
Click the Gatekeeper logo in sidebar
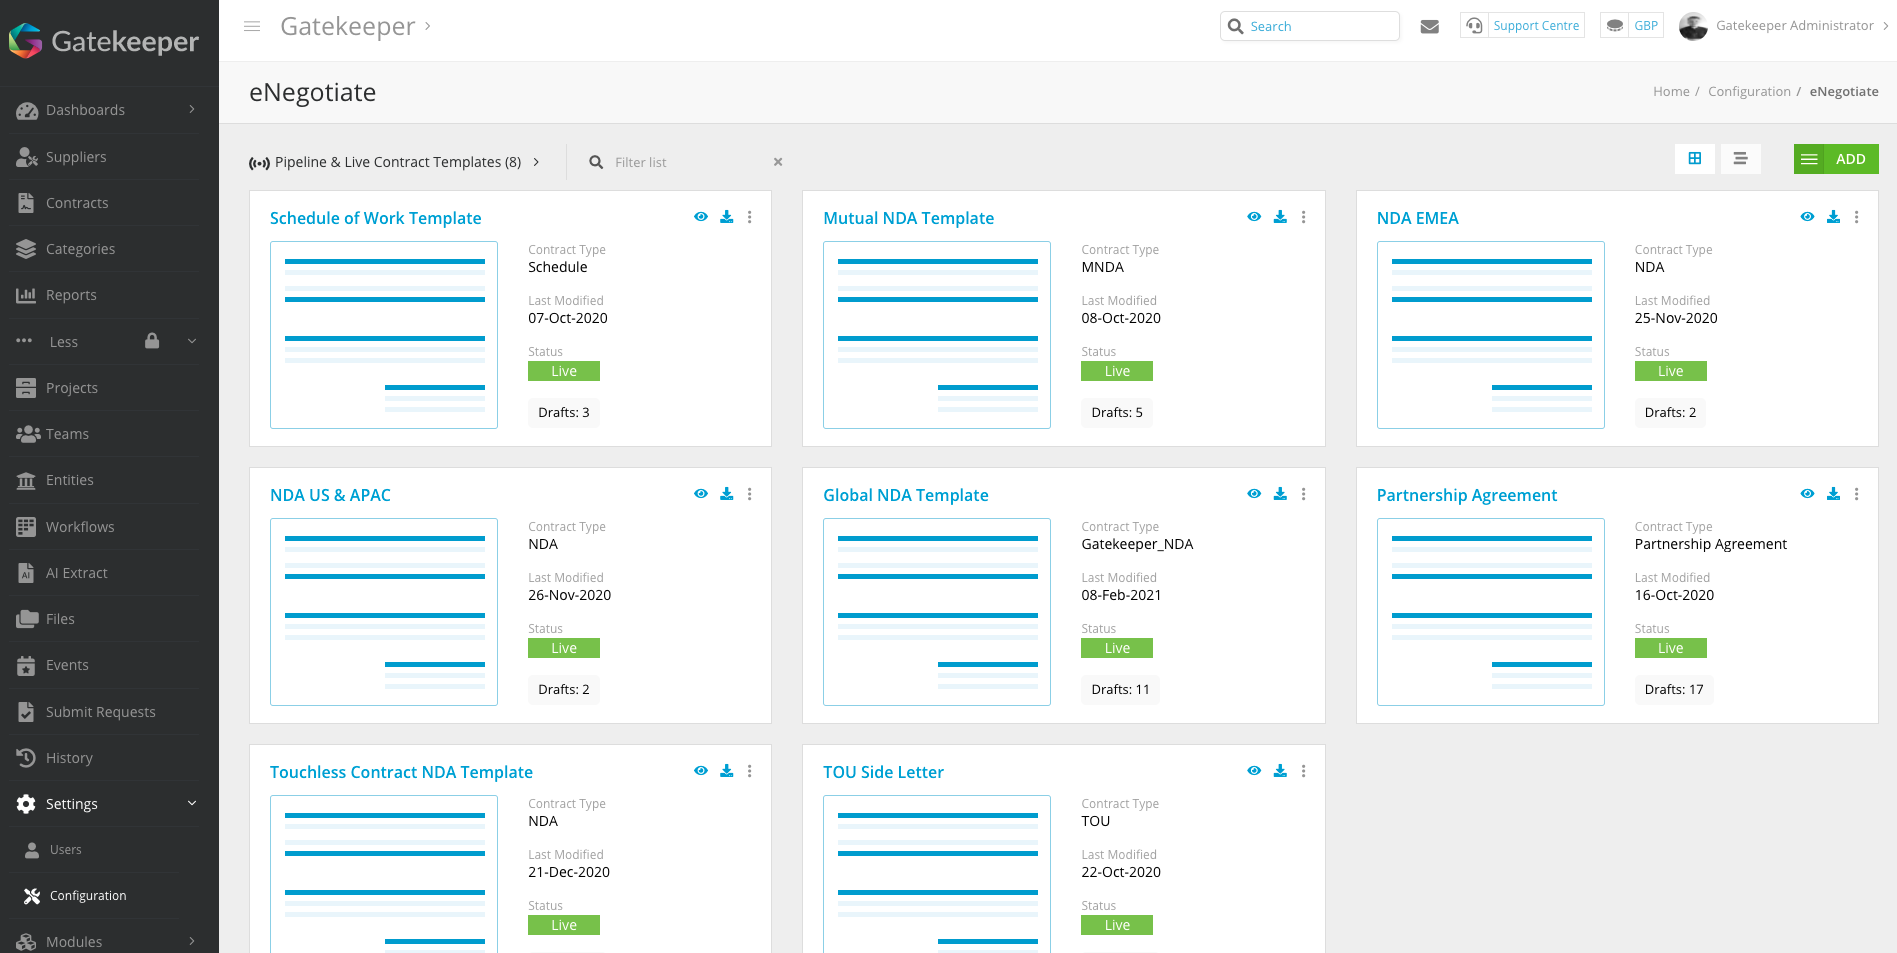[104, 41]
